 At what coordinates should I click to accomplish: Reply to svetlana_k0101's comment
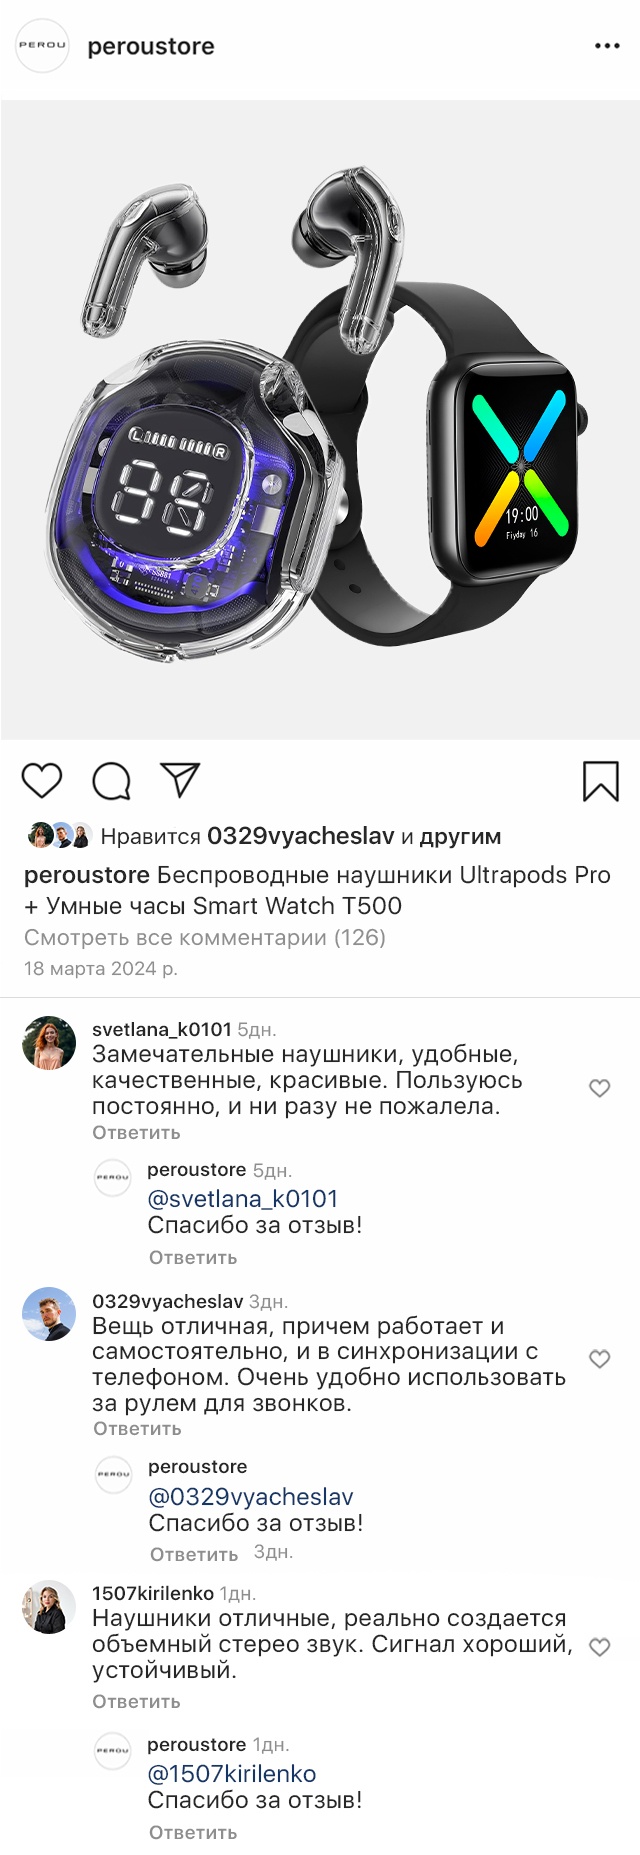point(136,1133)
